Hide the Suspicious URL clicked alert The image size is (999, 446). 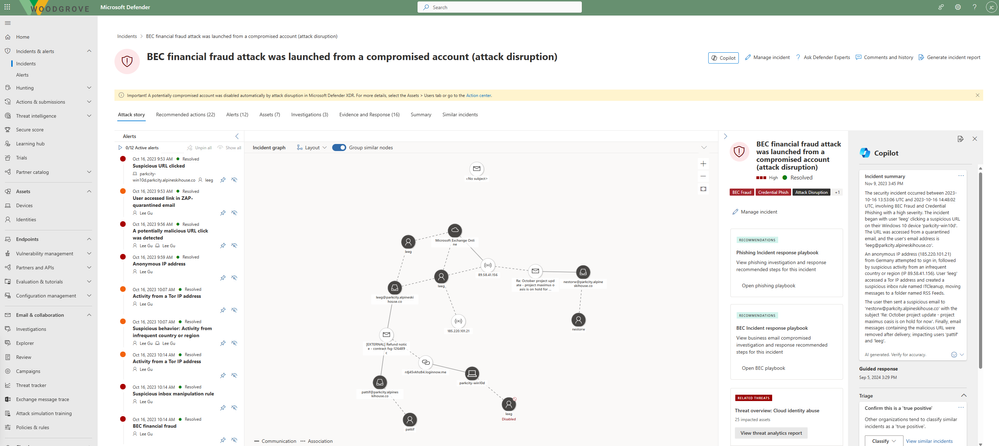click(234, 180)
